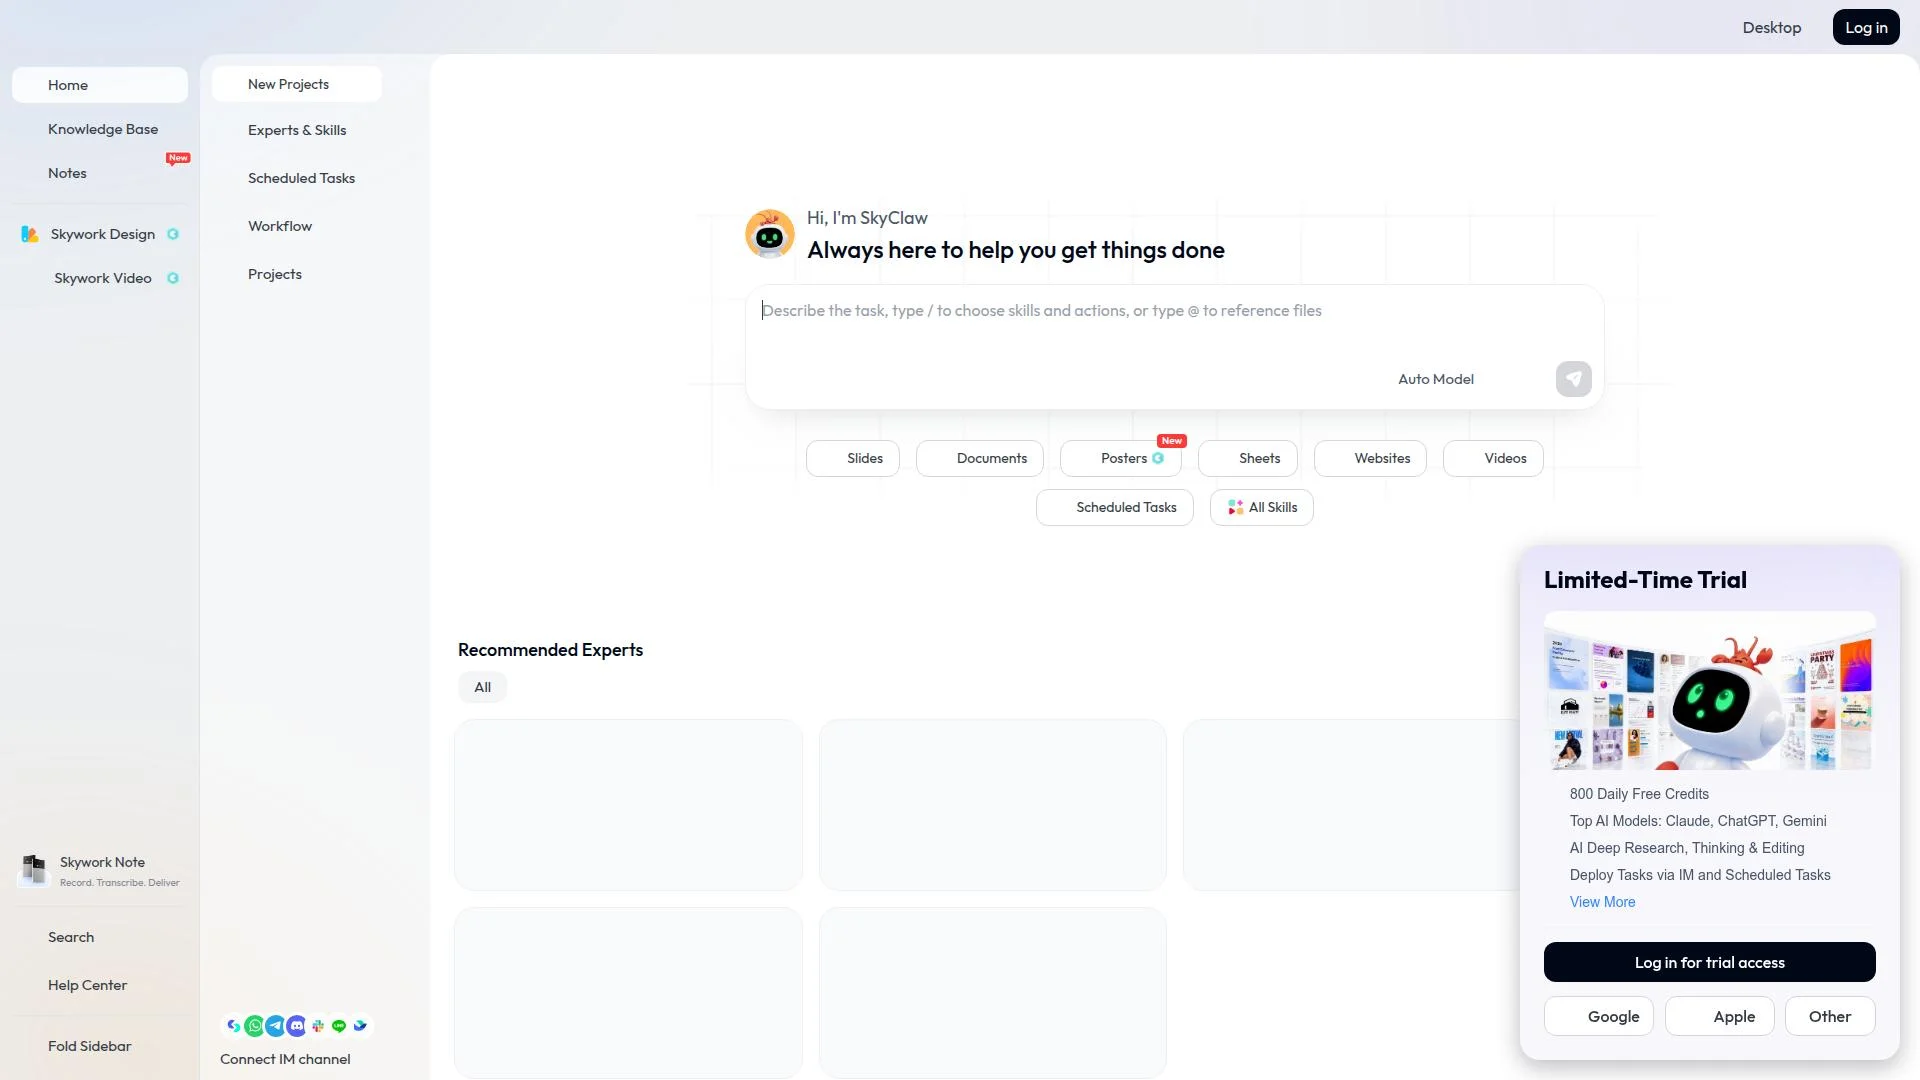
Task: Open Notes in the sidebar
Action: coord(100,173)
